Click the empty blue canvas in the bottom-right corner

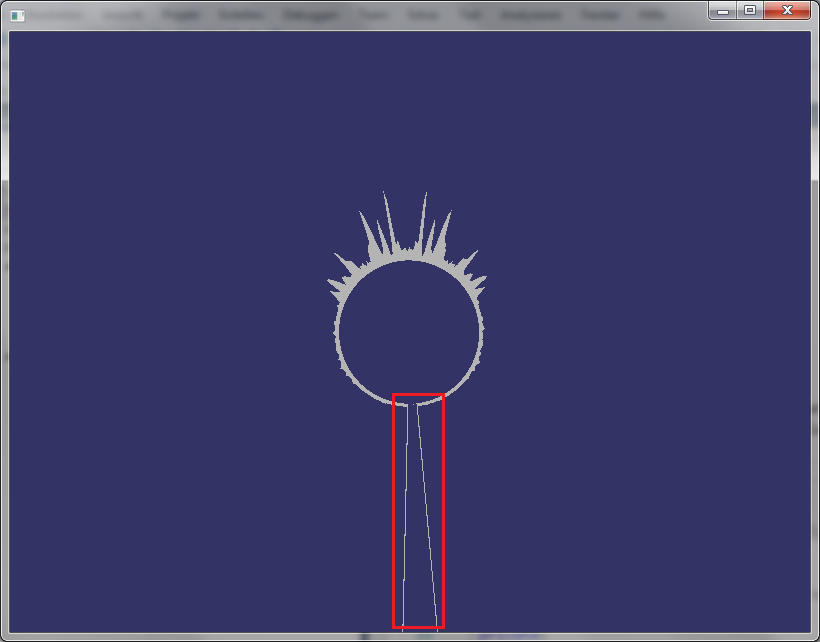coord(760,590)
